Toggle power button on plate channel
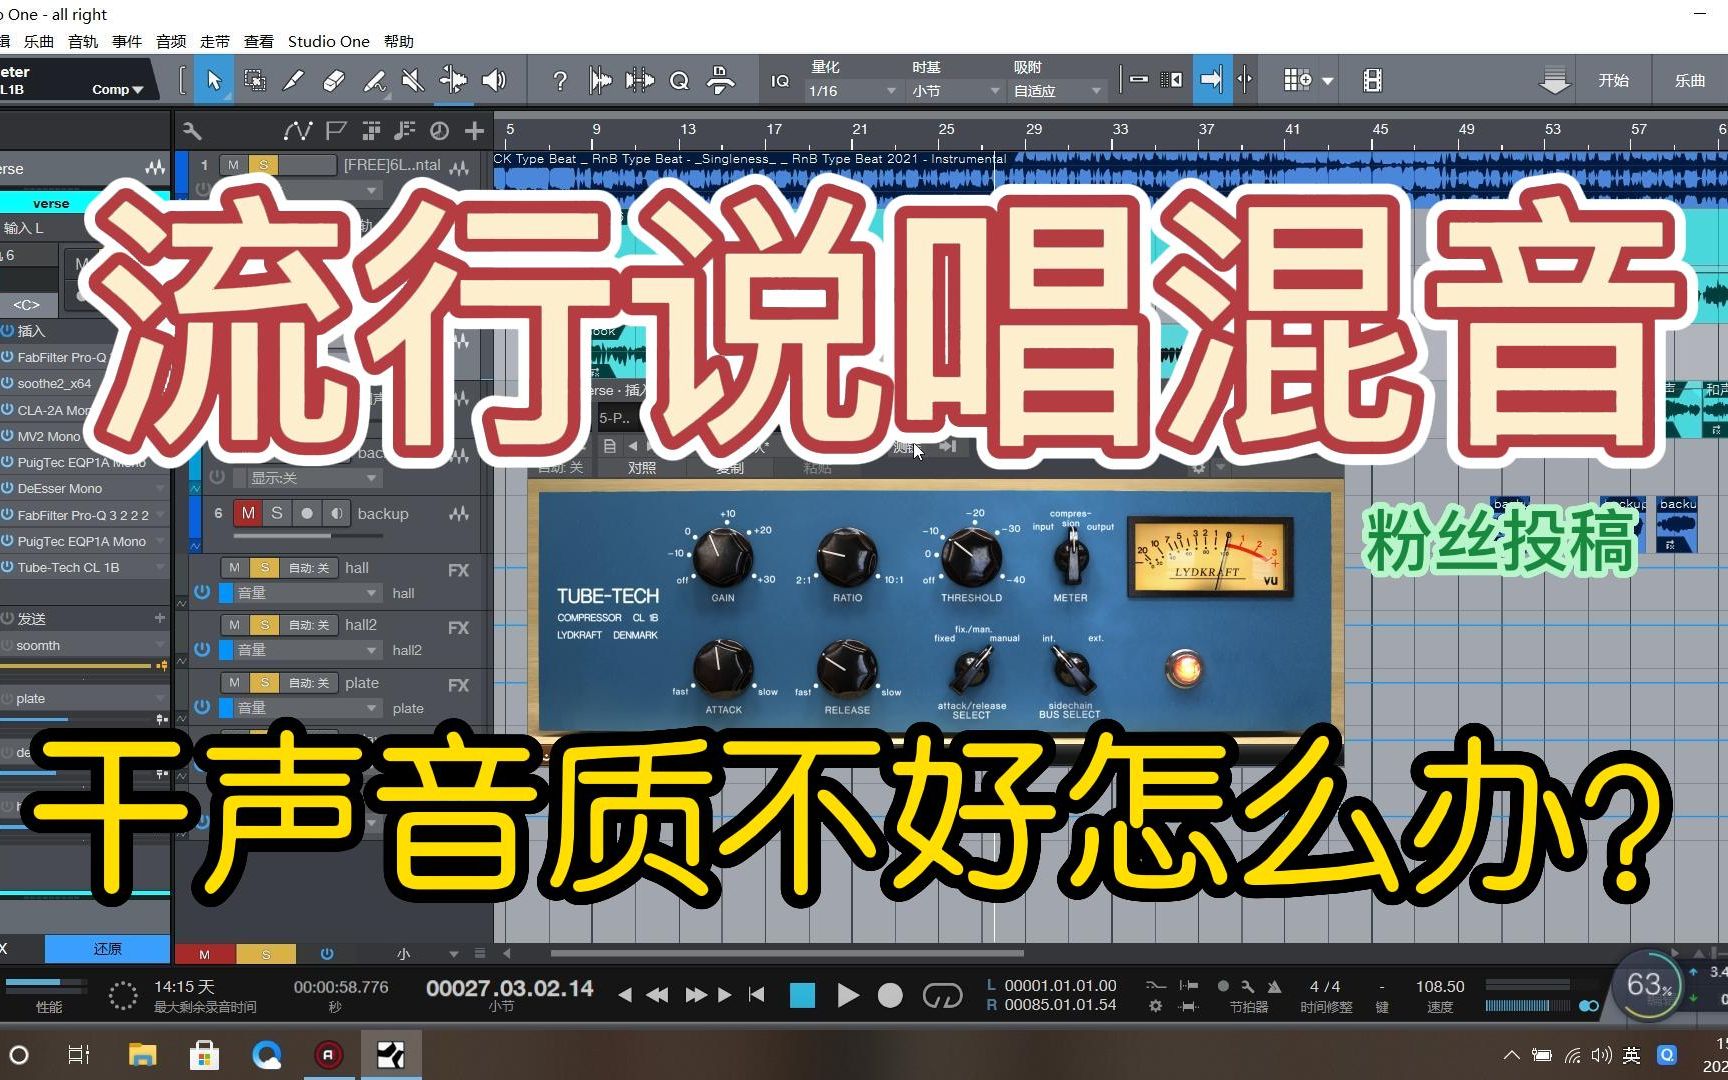Viewport: 1728px width, 1080px height. (x=202, y=707)
